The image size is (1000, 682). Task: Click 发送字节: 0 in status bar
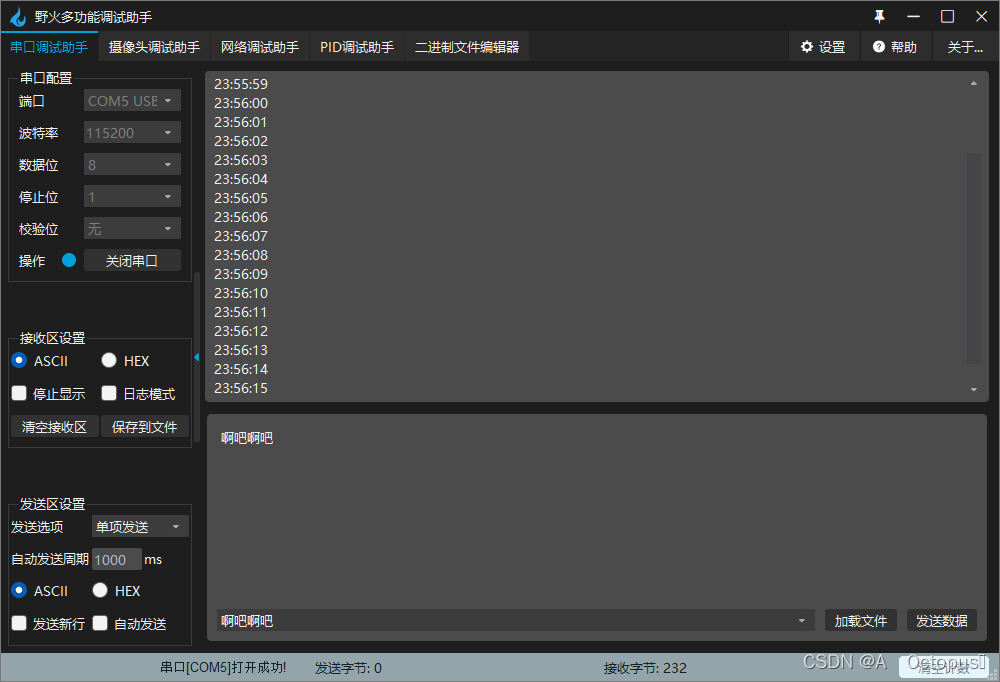coord(348,668)
